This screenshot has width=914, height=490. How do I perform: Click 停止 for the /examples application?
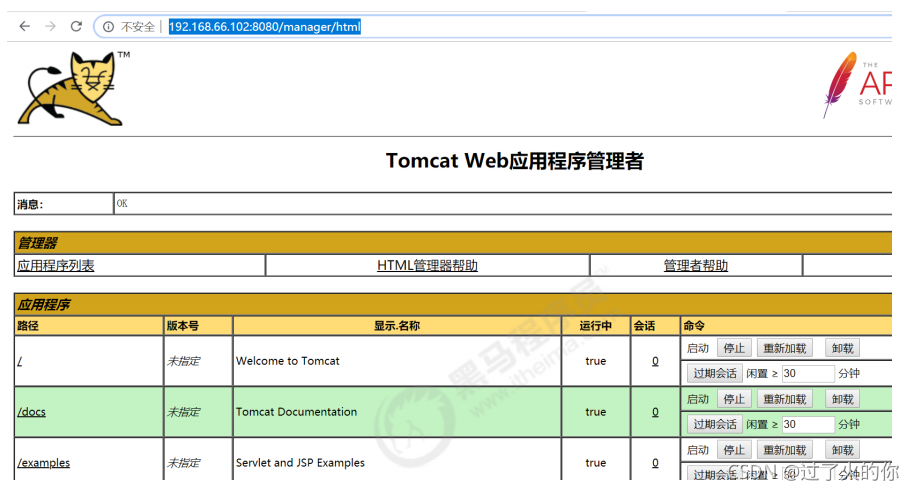pos(734,450)
